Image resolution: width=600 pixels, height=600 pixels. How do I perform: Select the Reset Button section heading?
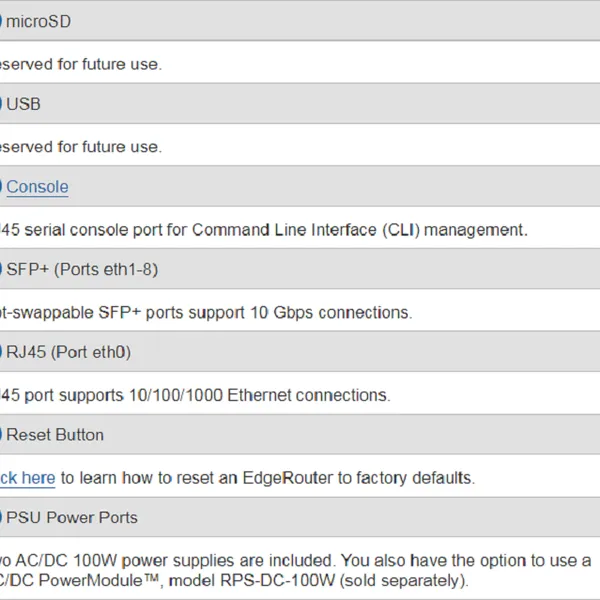[56, 435]
